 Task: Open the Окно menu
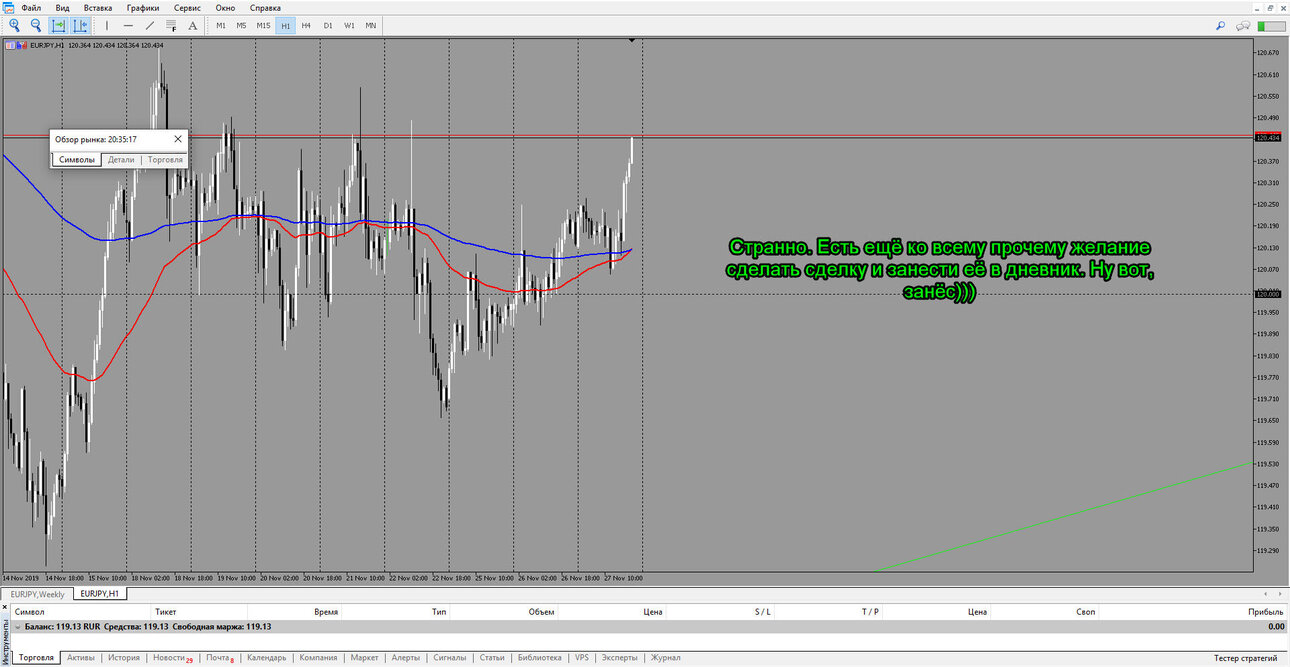[225, 8]
